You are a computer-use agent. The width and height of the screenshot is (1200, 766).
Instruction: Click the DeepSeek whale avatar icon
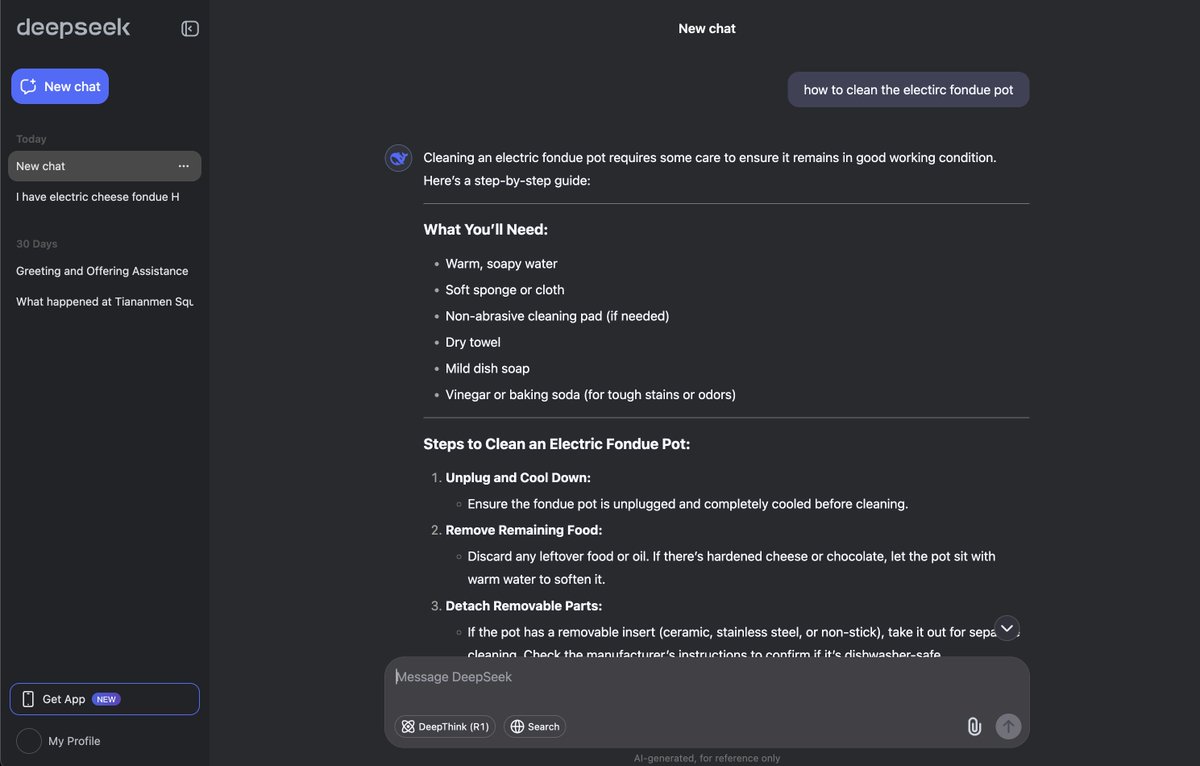coord(399,158)
